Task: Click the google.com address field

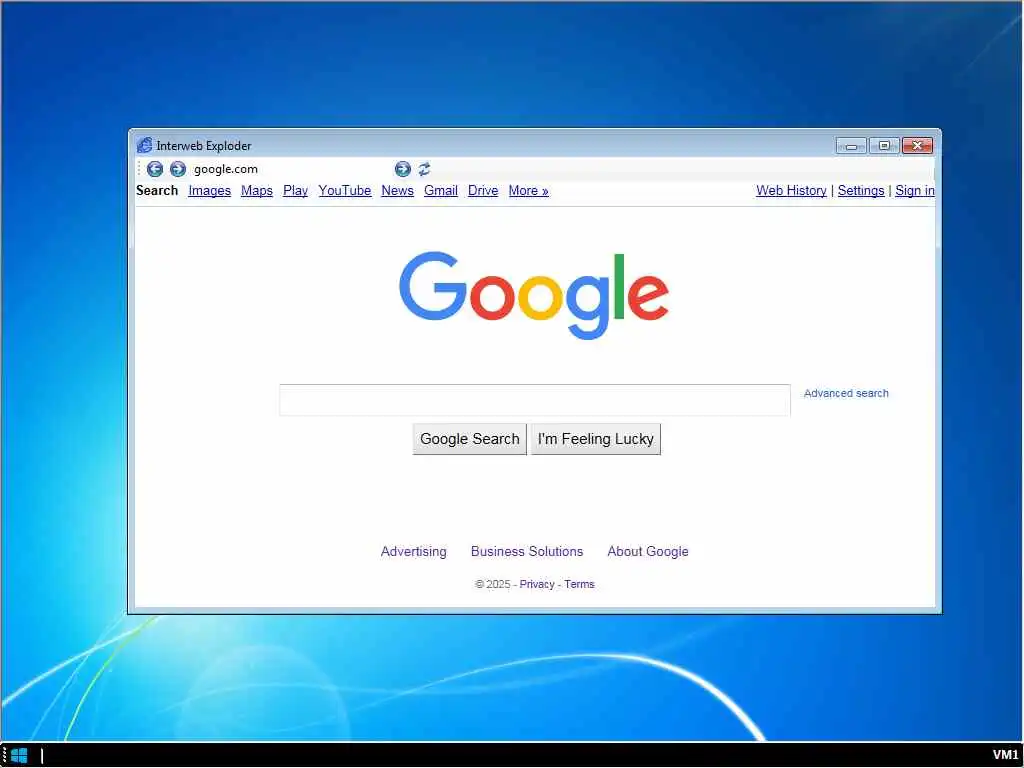Action: pyautogui.click(x=291, y=169)
